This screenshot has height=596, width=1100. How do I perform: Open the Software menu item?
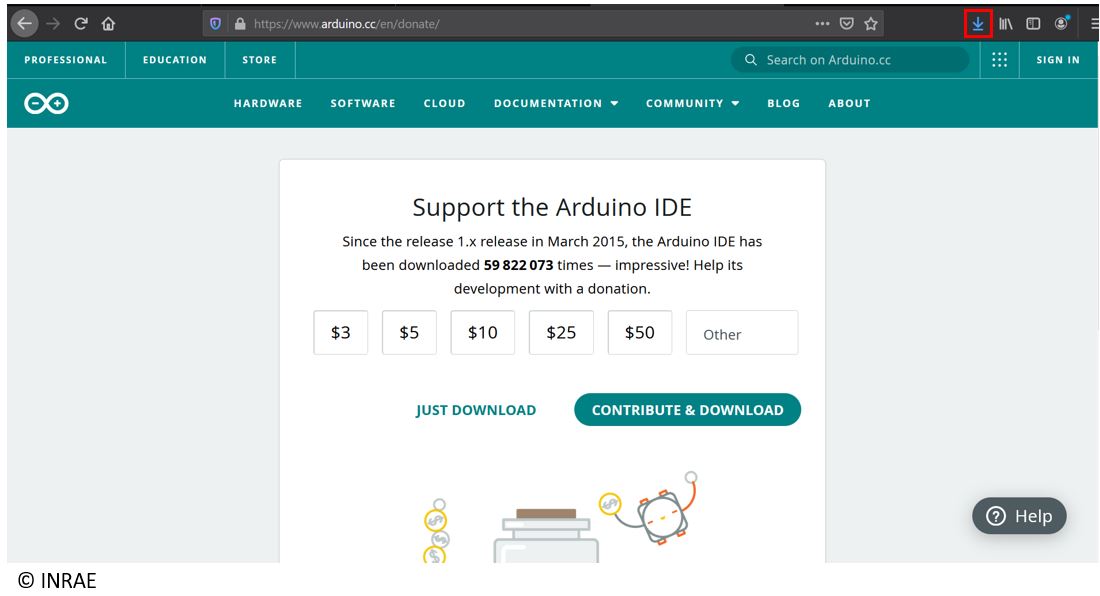pos(363,103)
